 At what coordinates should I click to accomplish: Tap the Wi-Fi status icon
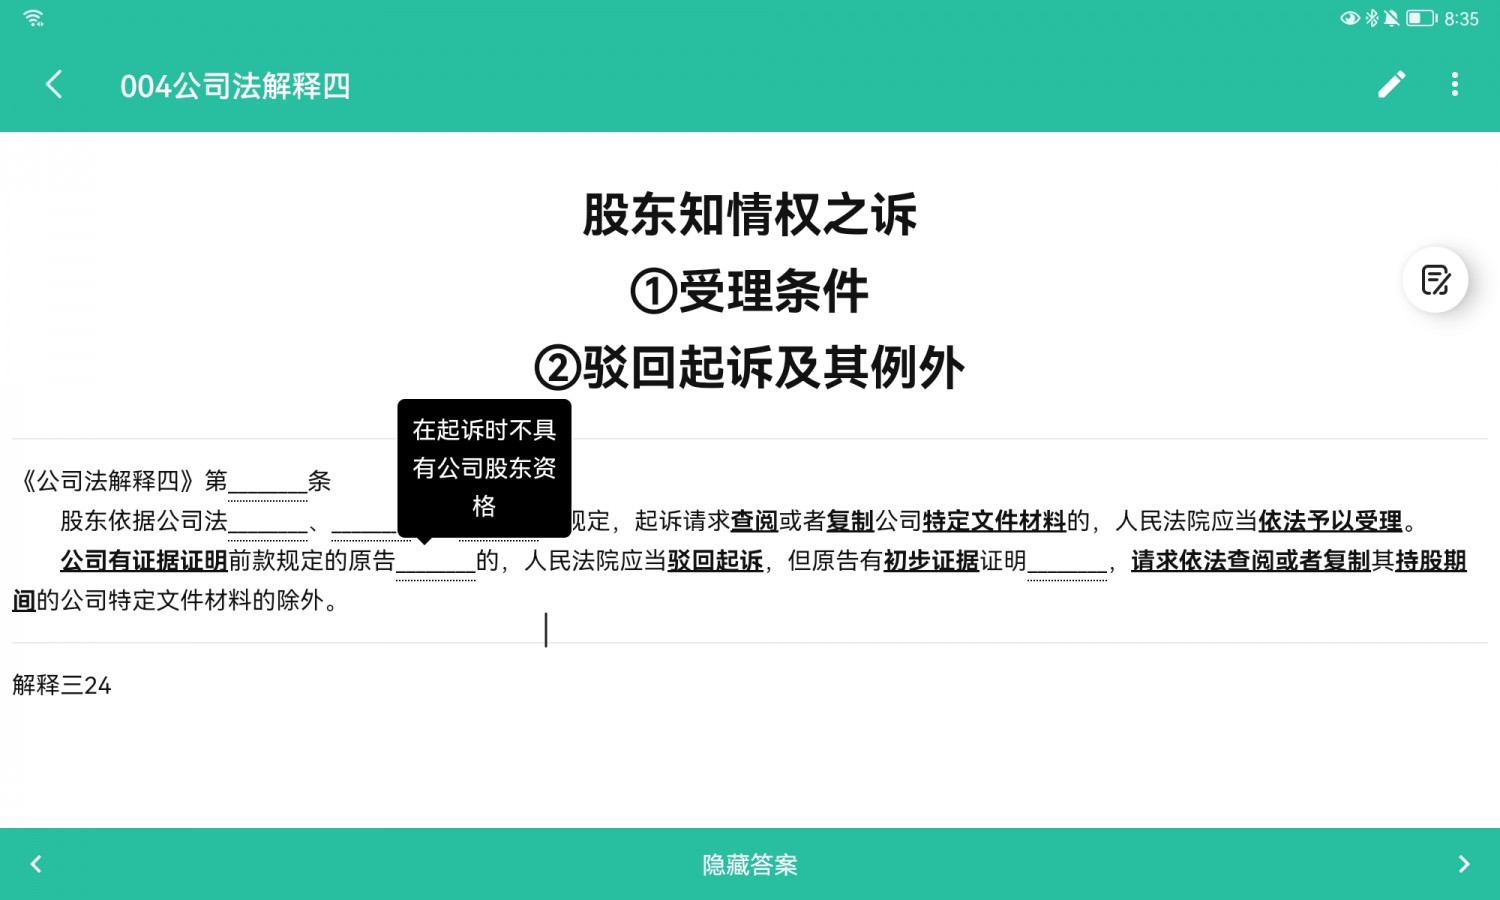33,18
